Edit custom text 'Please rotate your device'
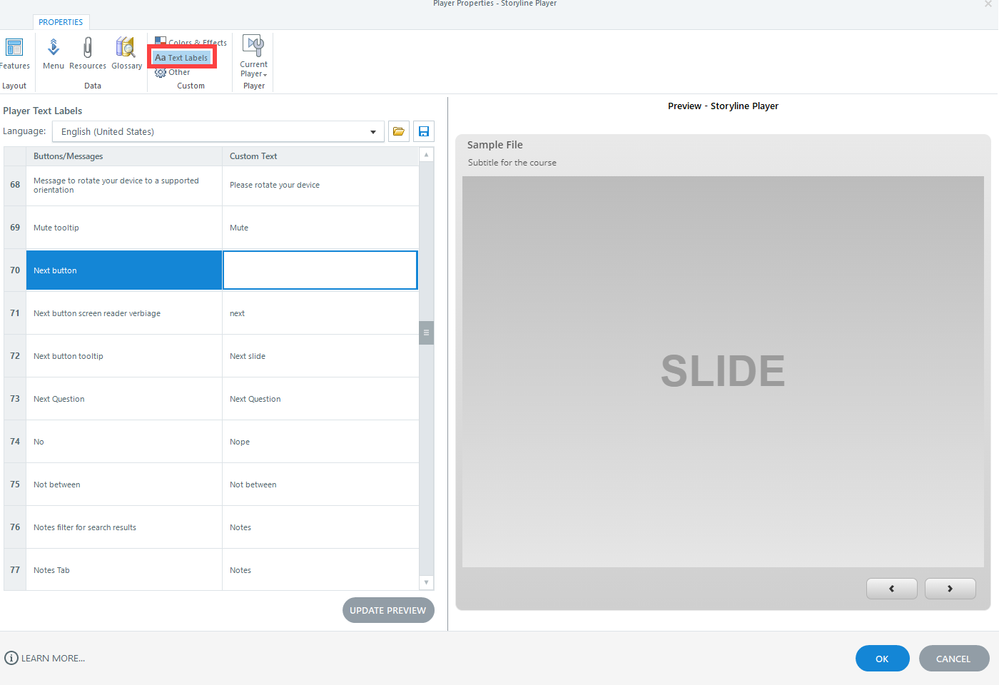 pos(320,185)
